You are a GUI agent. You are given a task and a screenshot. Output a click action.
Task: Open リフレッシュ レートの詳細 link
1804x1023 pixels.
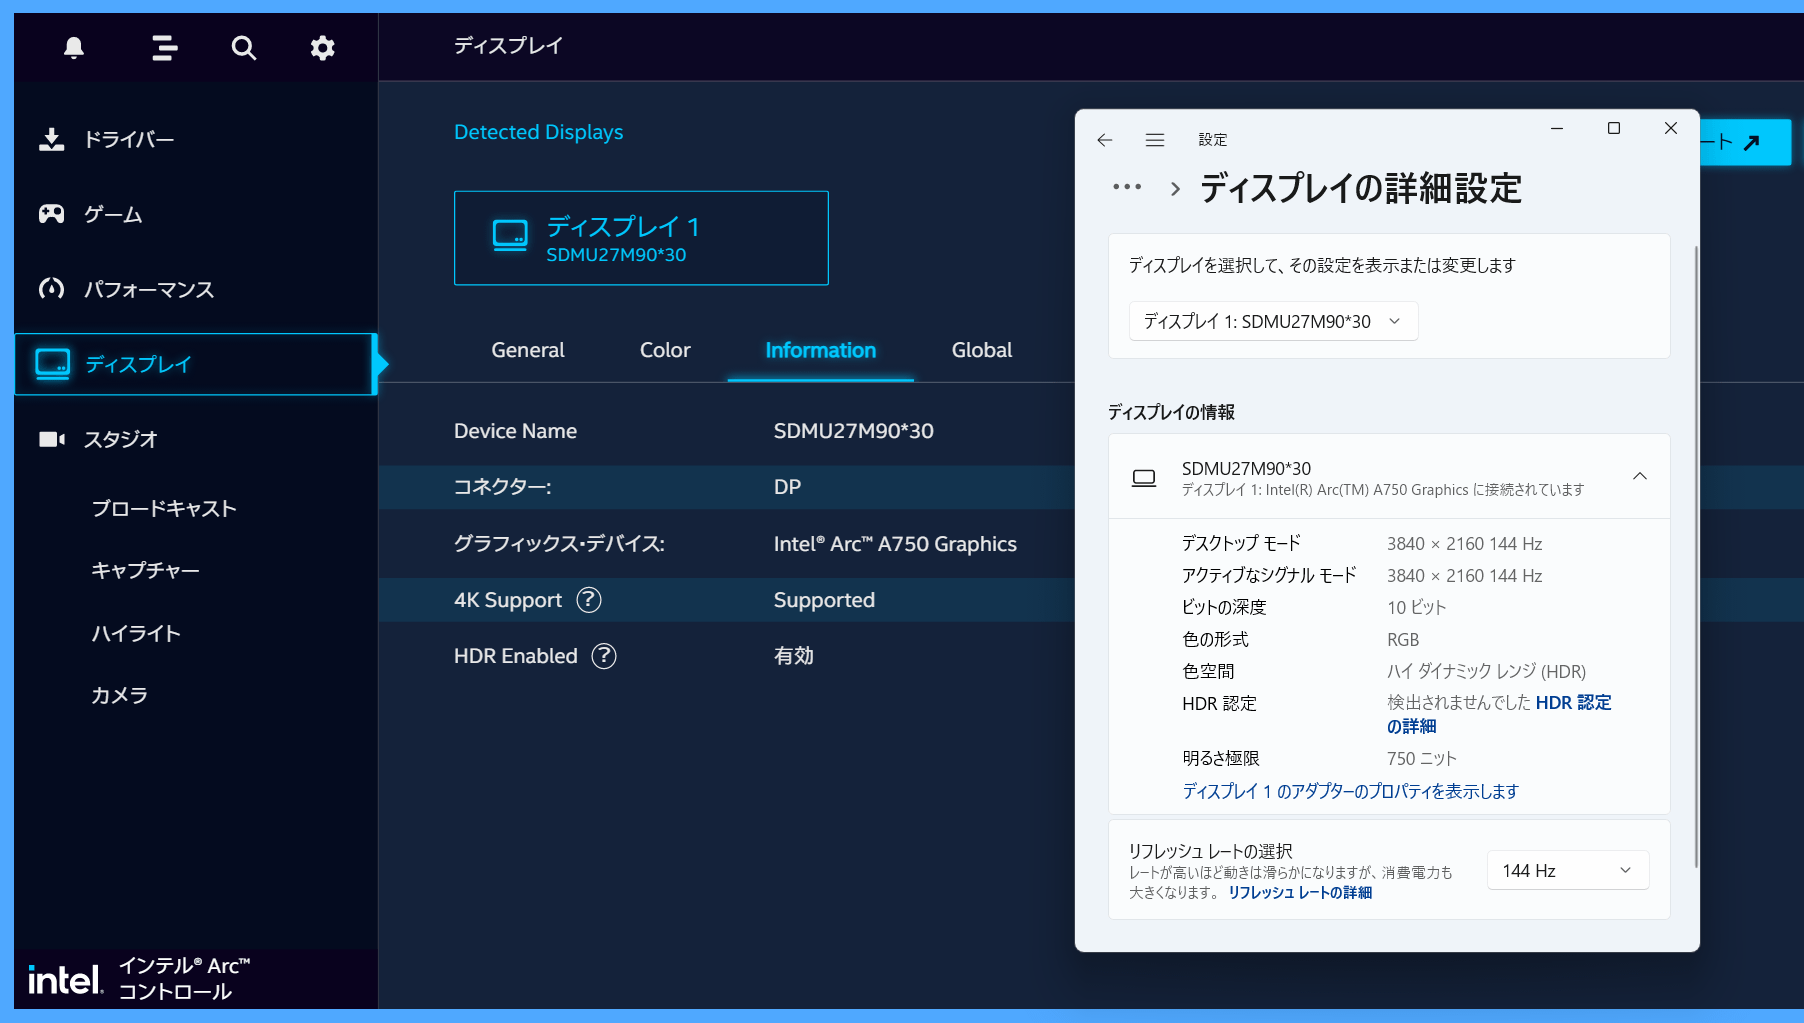(1300, 893)
